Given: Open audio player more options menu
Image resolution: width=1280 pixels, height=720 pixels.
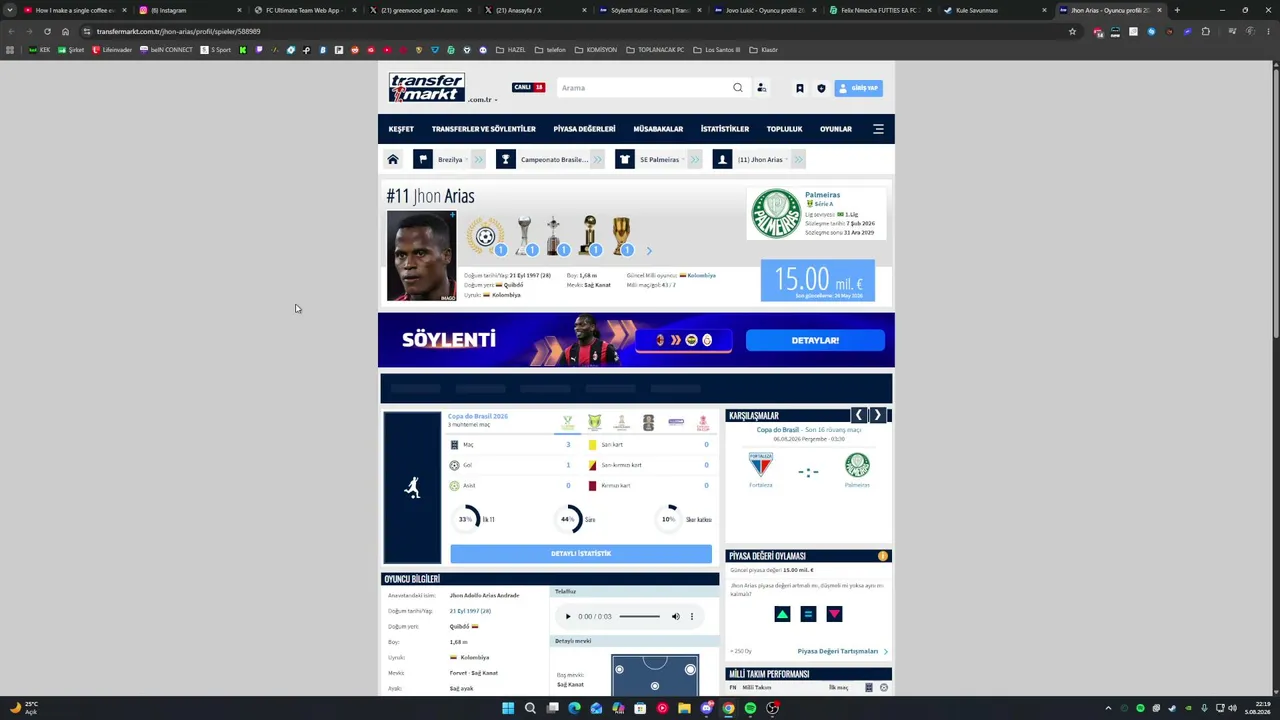Looking at the screenshot, I should pyautogui.click(x=691, y=617).
